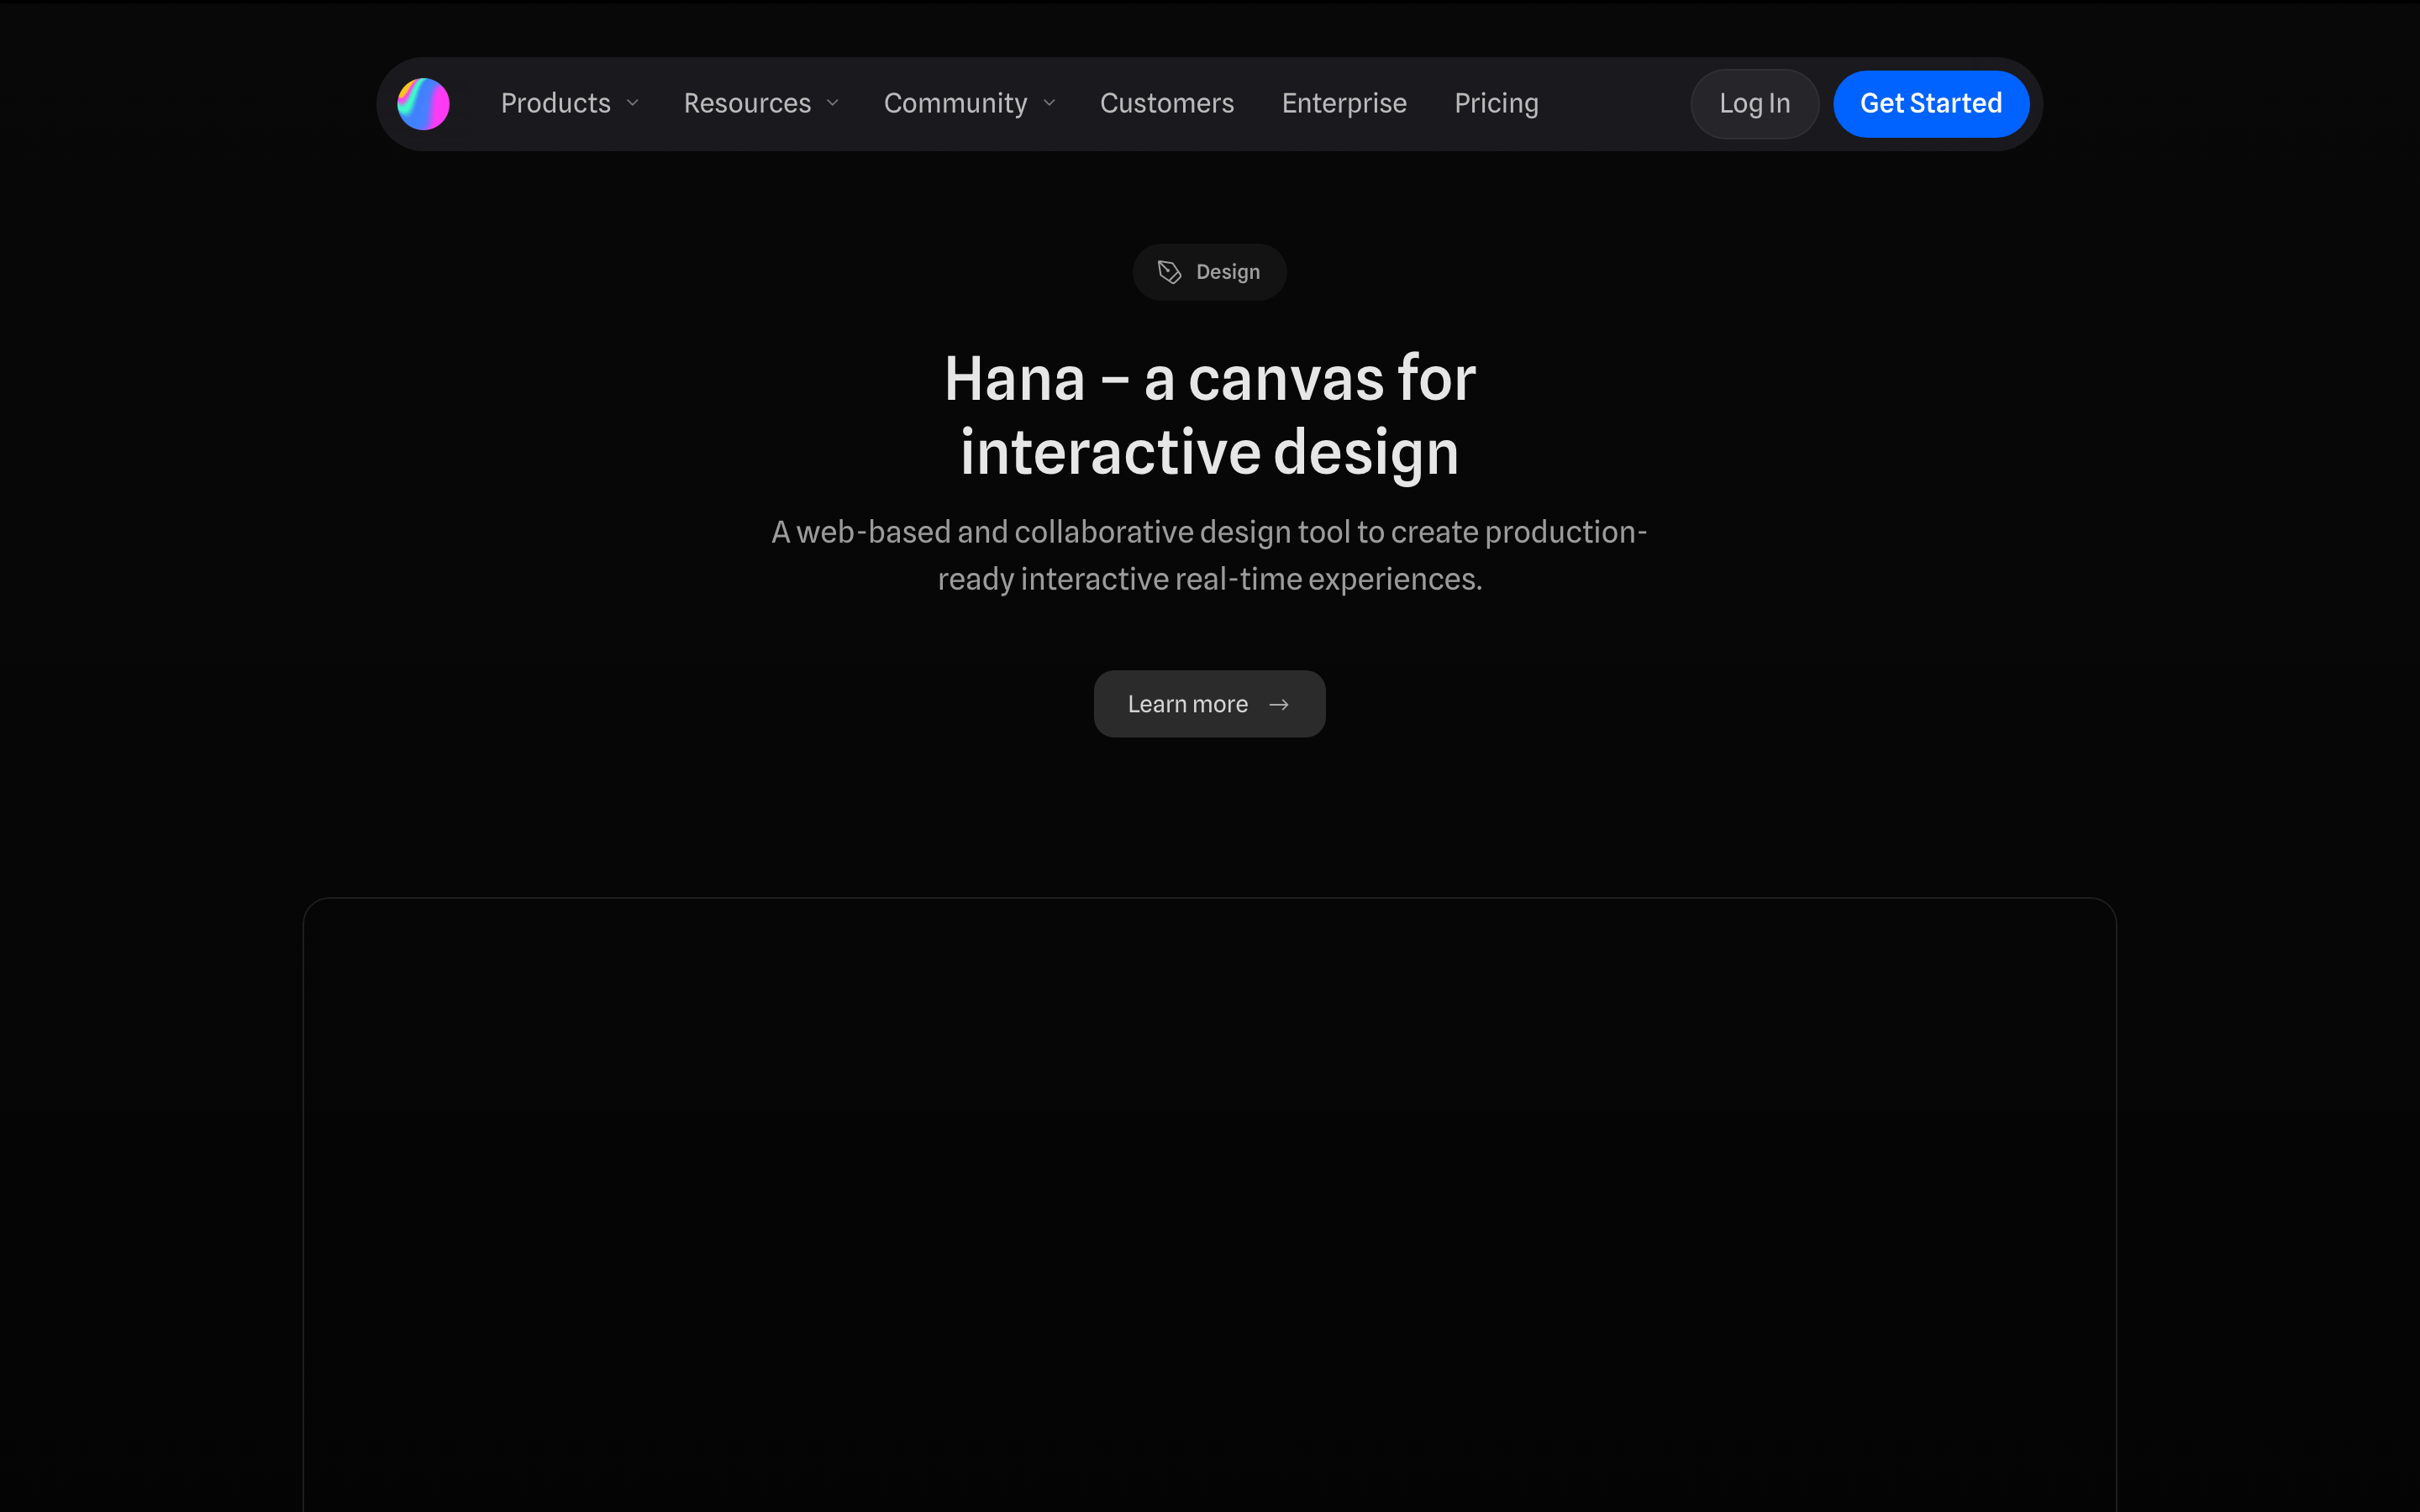Click the Learn more button
Screen dimensions: 2420x1512
[1209, 704]
